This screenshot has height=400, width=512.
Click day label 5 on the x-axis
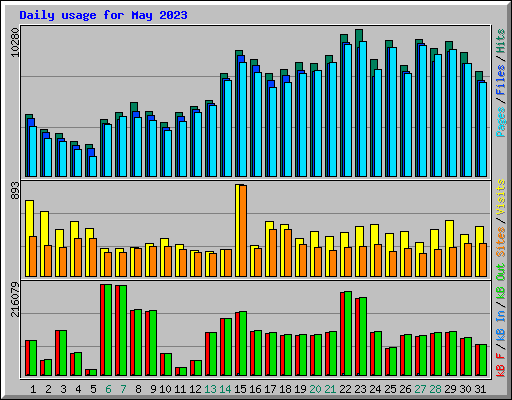pyautogui.click(x=93, y=389)
